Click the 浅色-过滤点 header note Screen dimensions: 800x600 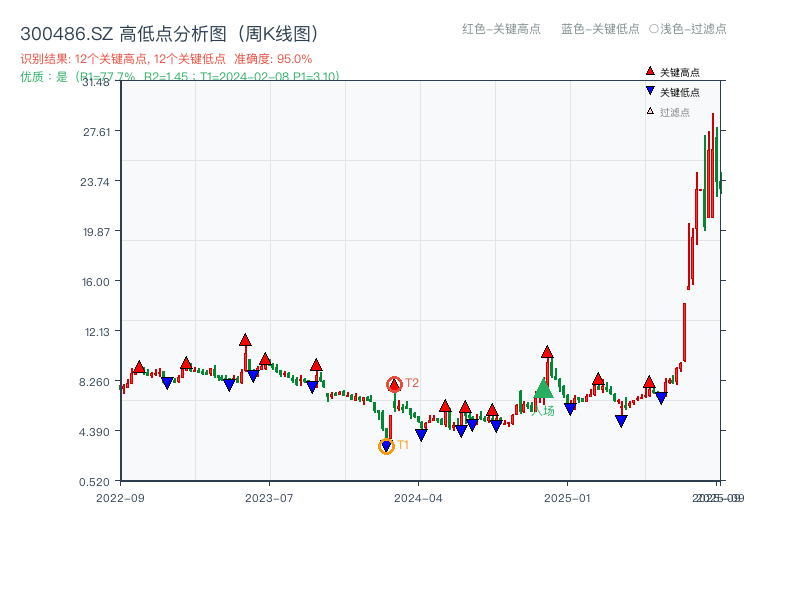(688, 29)
